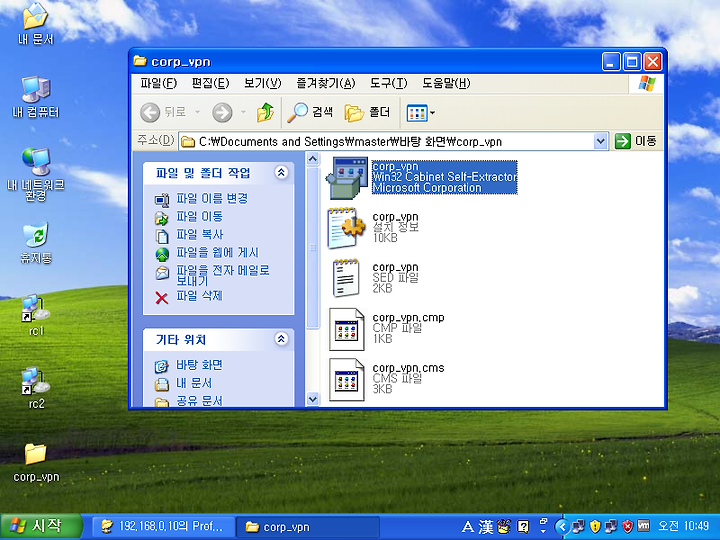Switch to 192.168.0.10의 Prof... taskbar item
The width and height of the screenshot is (720, 540).
(x=164, y=526)
